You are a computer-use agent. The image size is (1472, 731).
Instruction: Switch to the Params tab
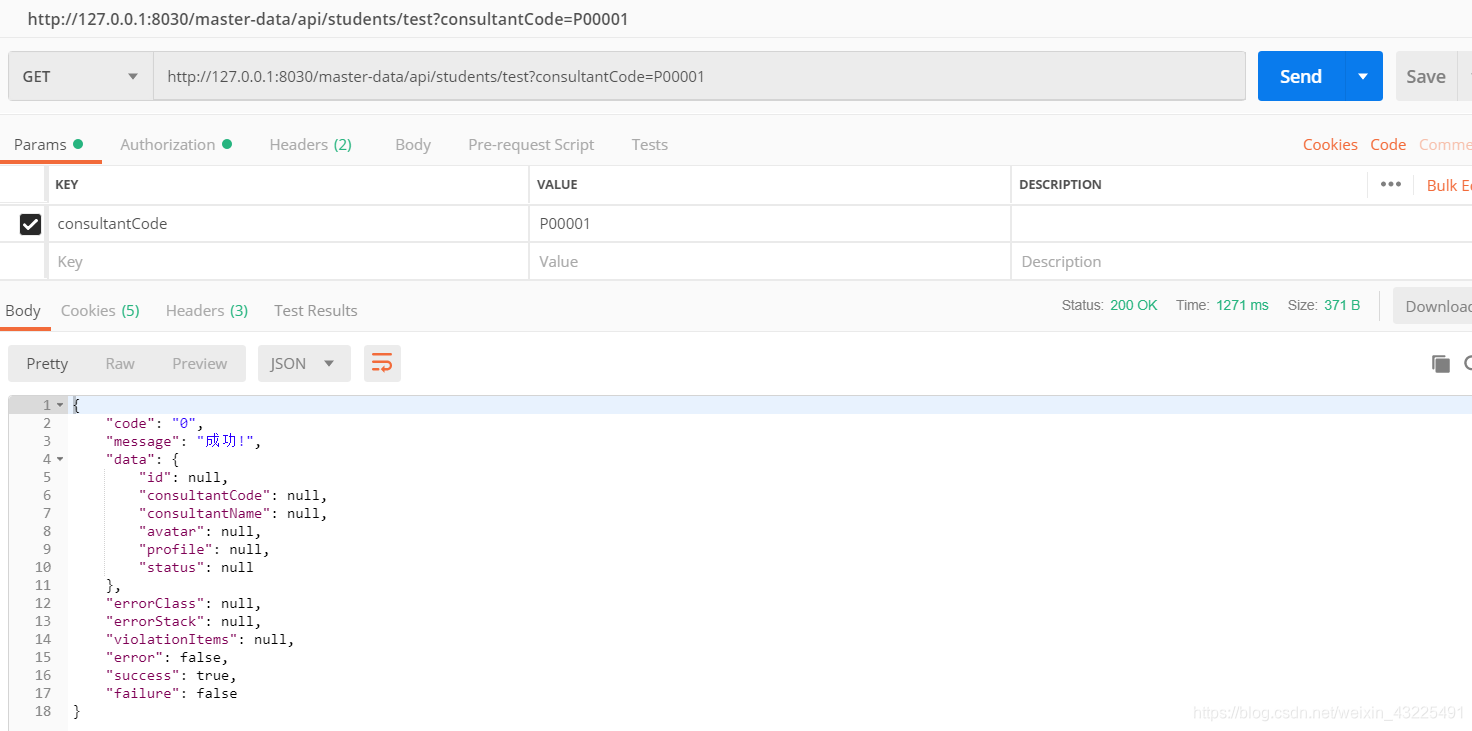[48, 144]
